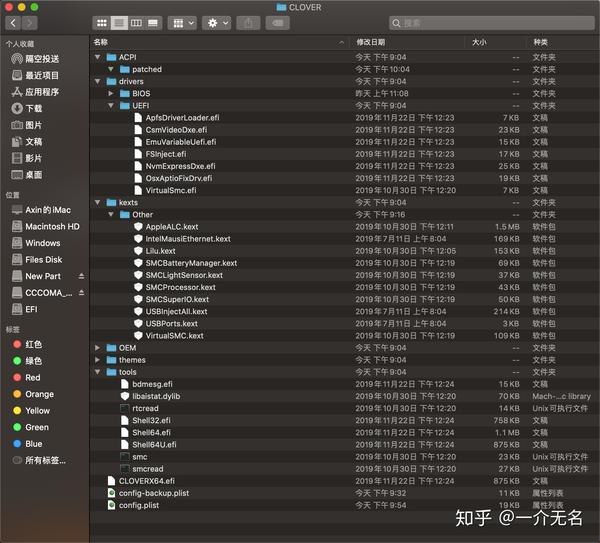Screen dimensions: 600x543
Task: Open the Windows volume
Action: (x=36, y=243)
